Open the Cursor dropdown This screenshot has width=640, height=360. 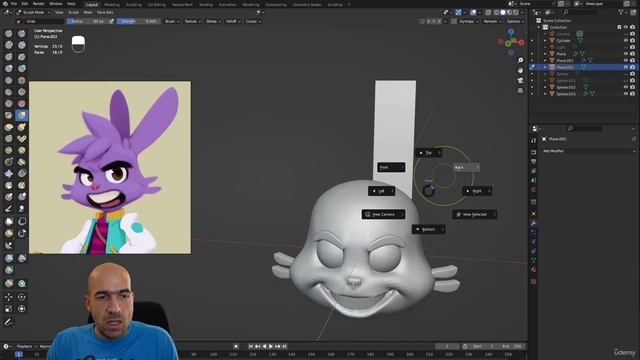click(253, 21)
